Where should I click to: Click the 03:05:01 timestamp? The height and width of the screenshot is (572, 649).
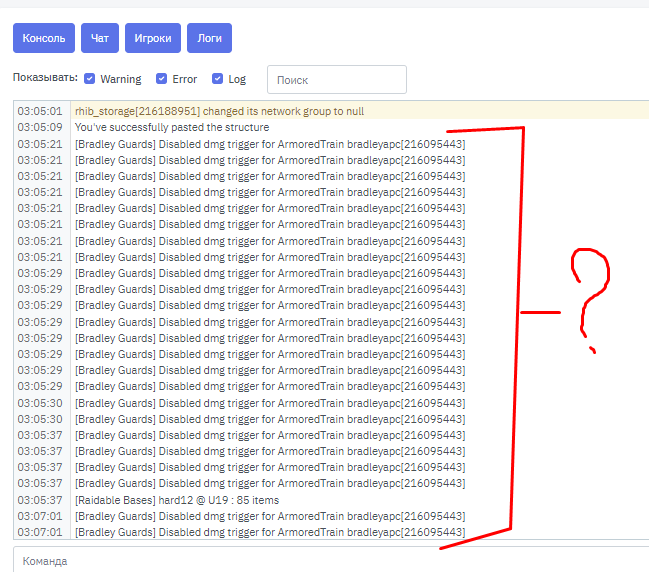[x=40, y=111]
